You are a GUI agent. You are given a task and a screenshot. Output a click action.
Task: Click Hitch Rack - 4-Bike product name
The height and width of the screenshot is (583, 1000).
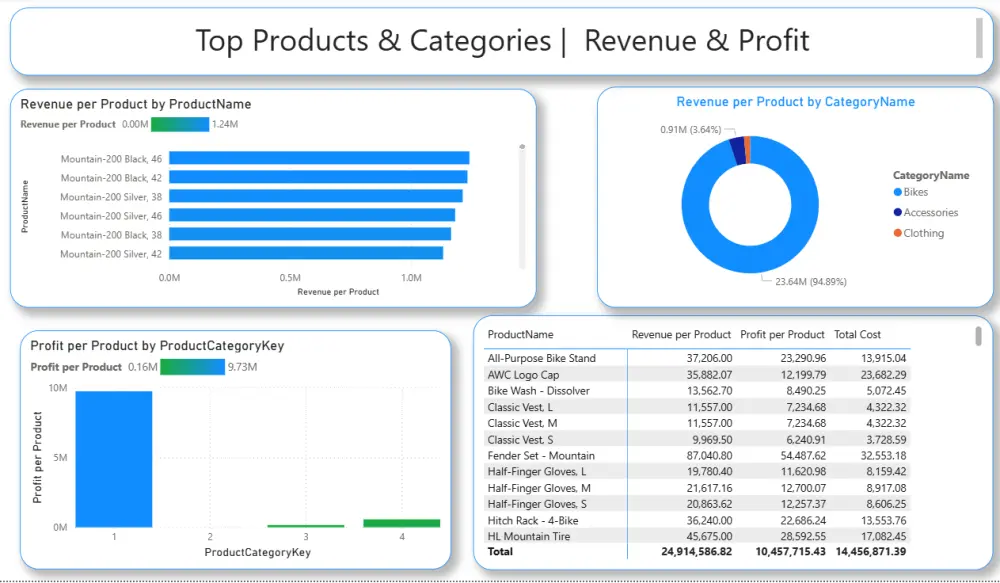(533, 520)
